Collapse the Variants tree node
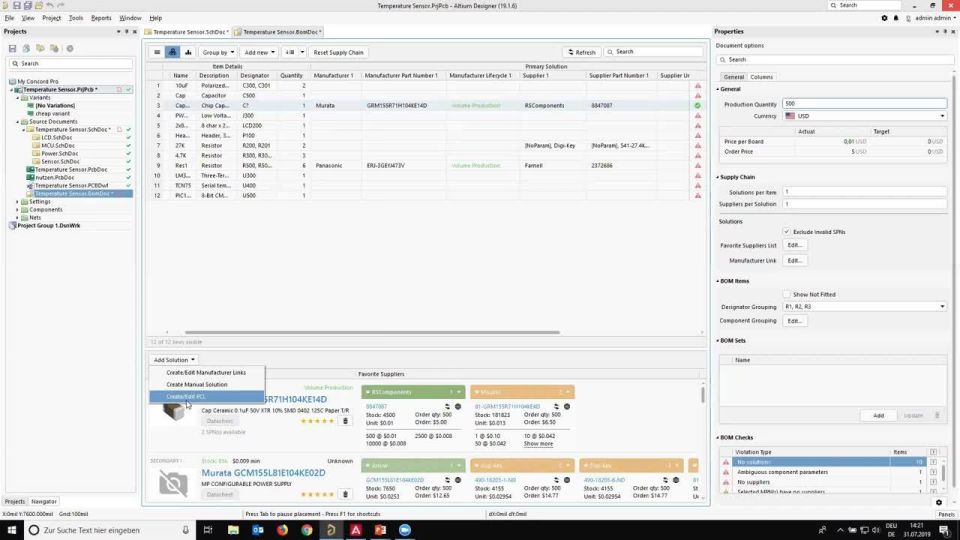The height and width of the screenshot is (540, 960). [x=18, y=98]
